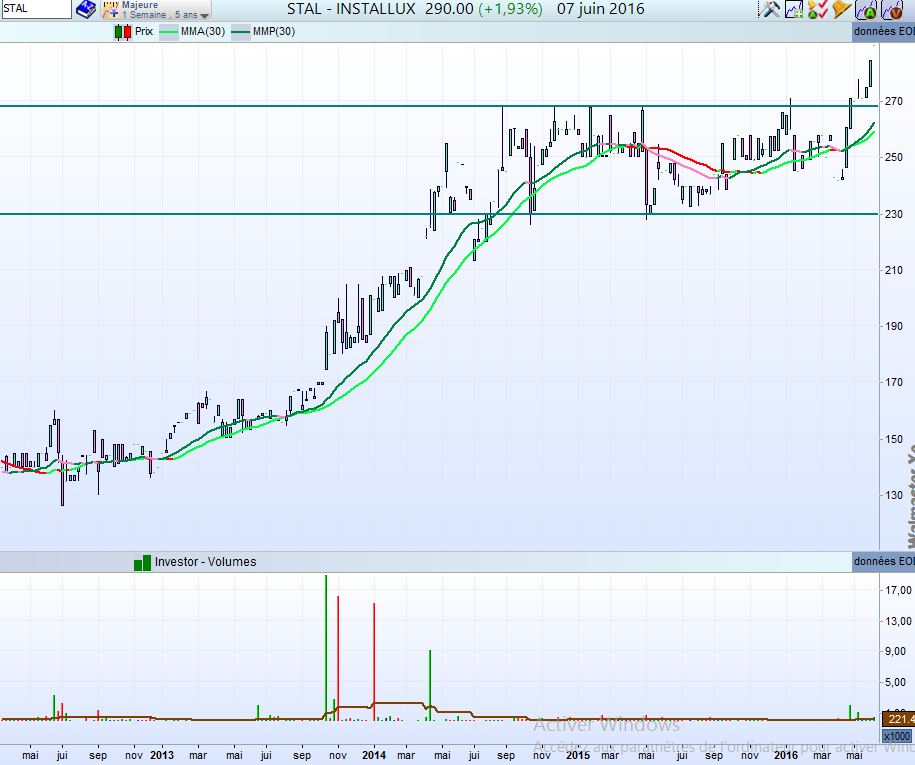
Task: Click the 2013 year label on time axis
Action: pyautogui.click(x=162, y=755)
